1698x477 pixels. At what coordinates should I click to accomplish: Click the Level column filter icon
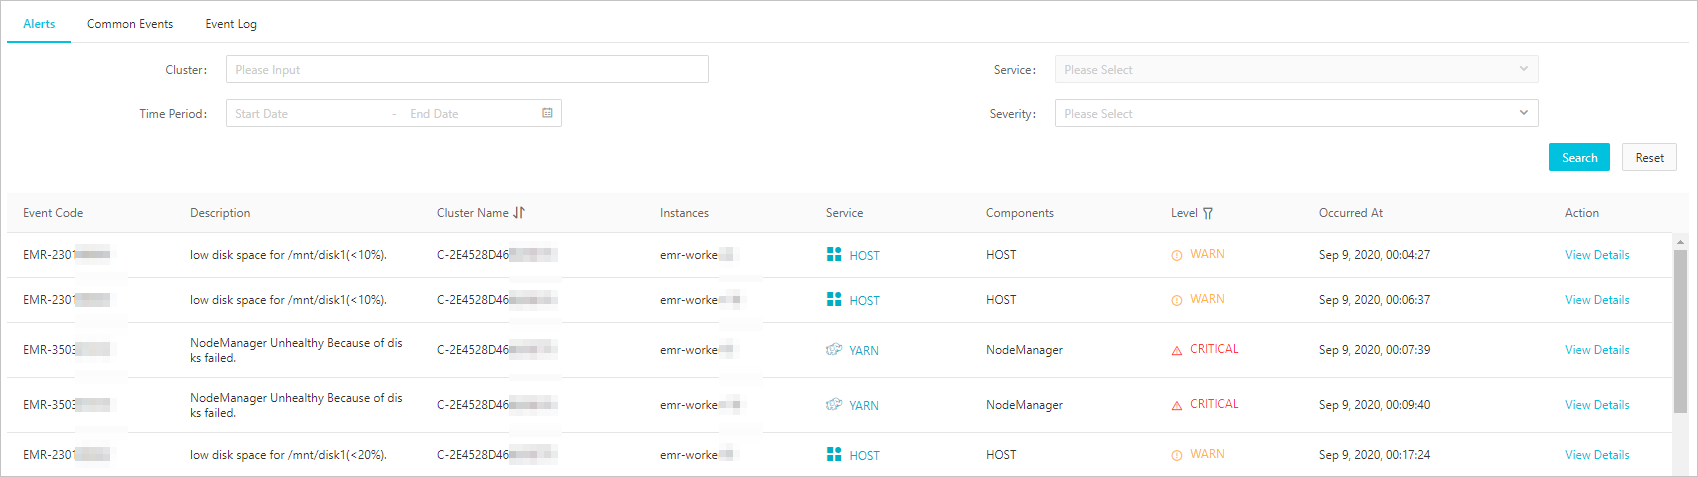[1208, 213]
